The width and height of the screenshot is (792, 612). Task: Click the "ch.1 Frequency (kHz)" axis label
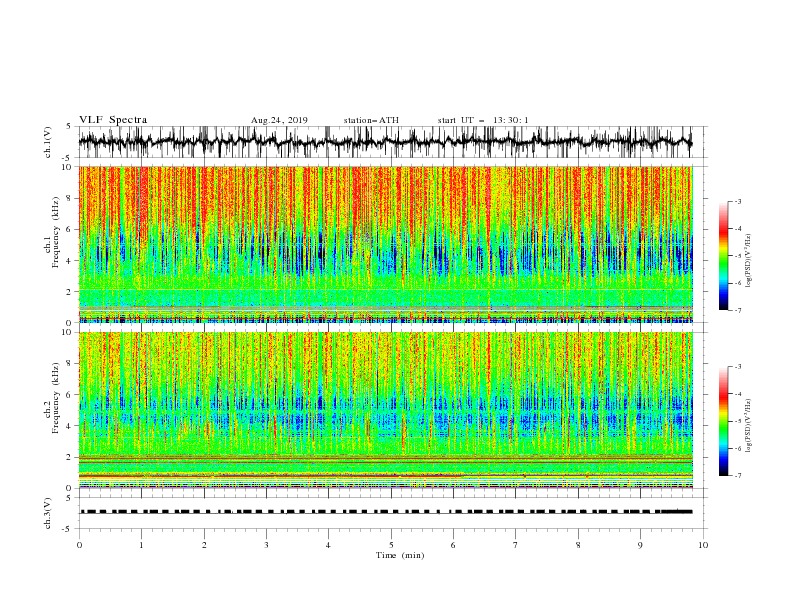[52, 231]
